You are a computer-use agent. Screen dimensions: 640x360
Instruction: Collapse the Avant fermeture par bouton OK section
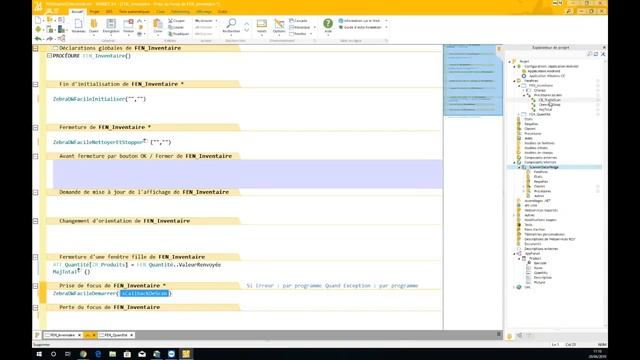[36, 156]
